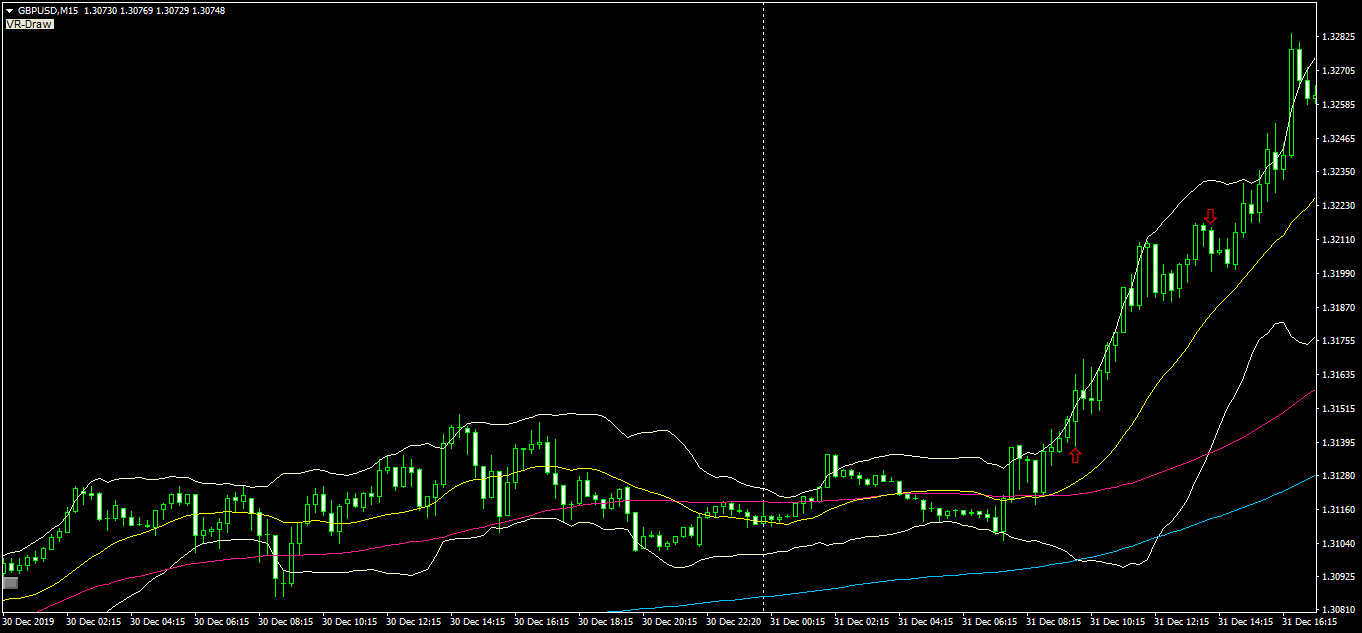Click the 30 Dec 02:15 time label
1362x633 pixels.
(x=93, y=622)
